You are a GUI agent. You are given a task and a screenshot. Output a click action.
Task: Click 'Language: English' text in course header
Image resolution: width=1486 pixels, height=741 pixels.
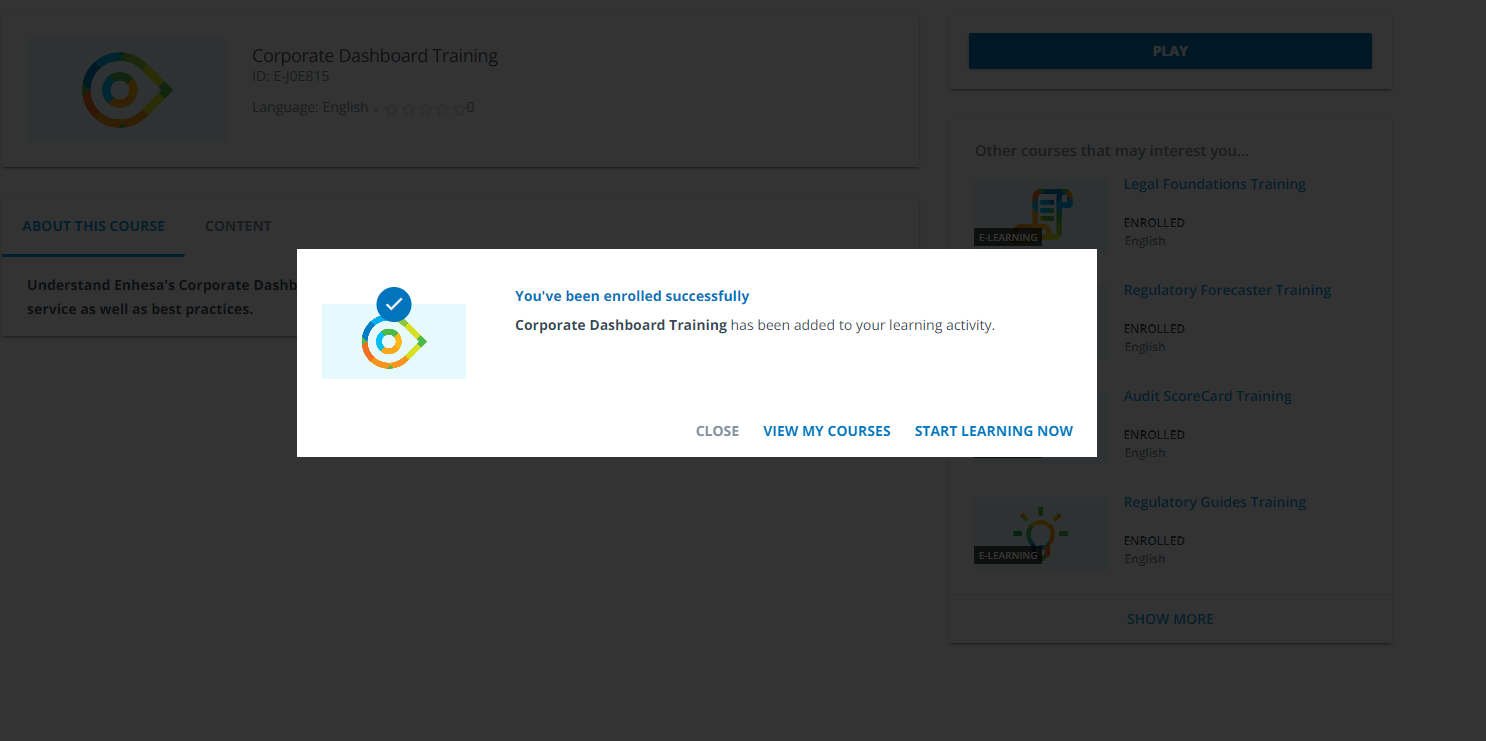click(310, 107)
